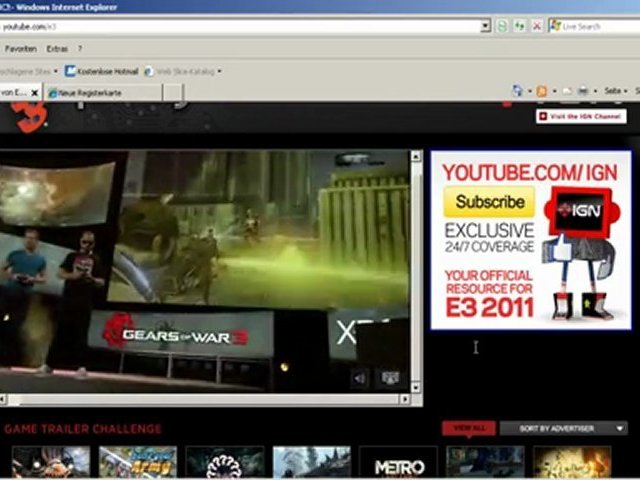The image size is (640, 480).
Task: Select the red View All button
Action: pyautogui.click(x=469, y=428)
